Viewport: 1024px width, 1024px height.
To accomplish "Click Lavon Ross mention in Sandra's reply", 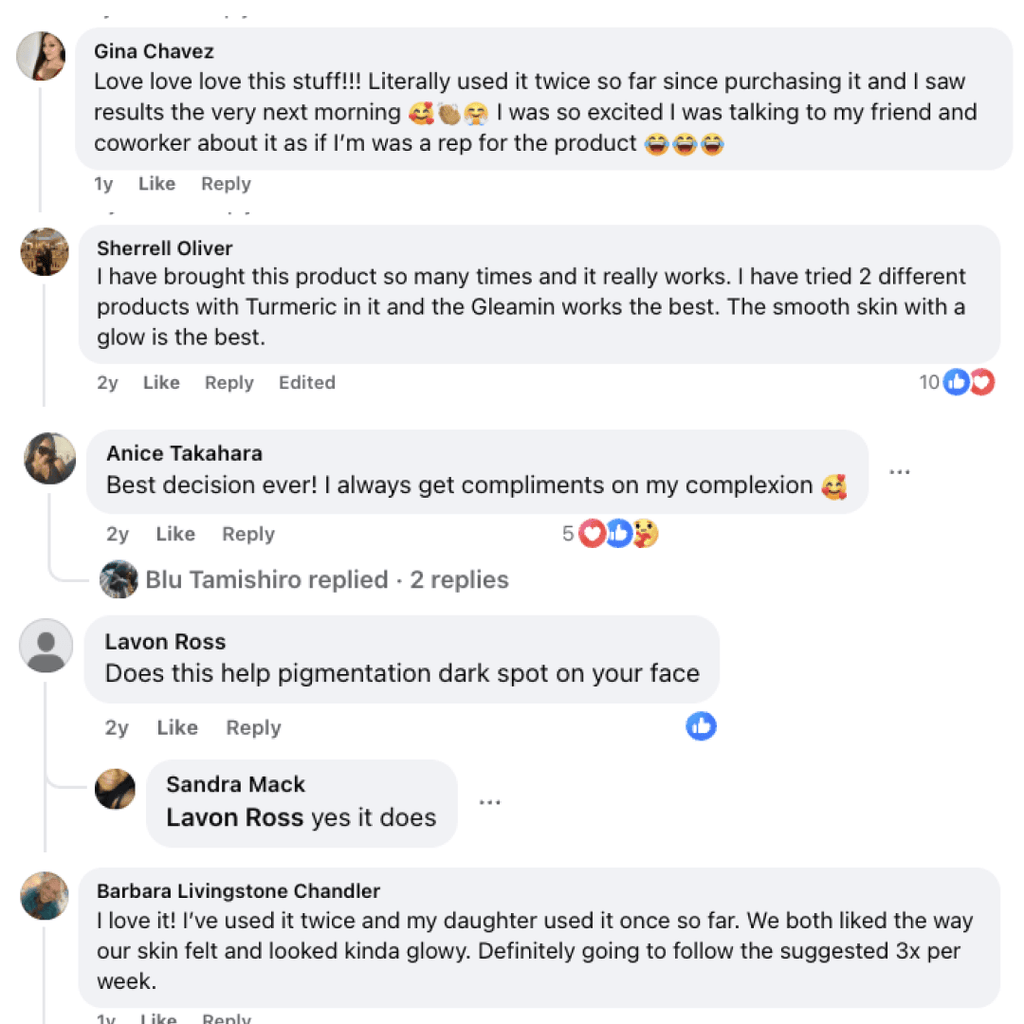I will pos(235,818).
